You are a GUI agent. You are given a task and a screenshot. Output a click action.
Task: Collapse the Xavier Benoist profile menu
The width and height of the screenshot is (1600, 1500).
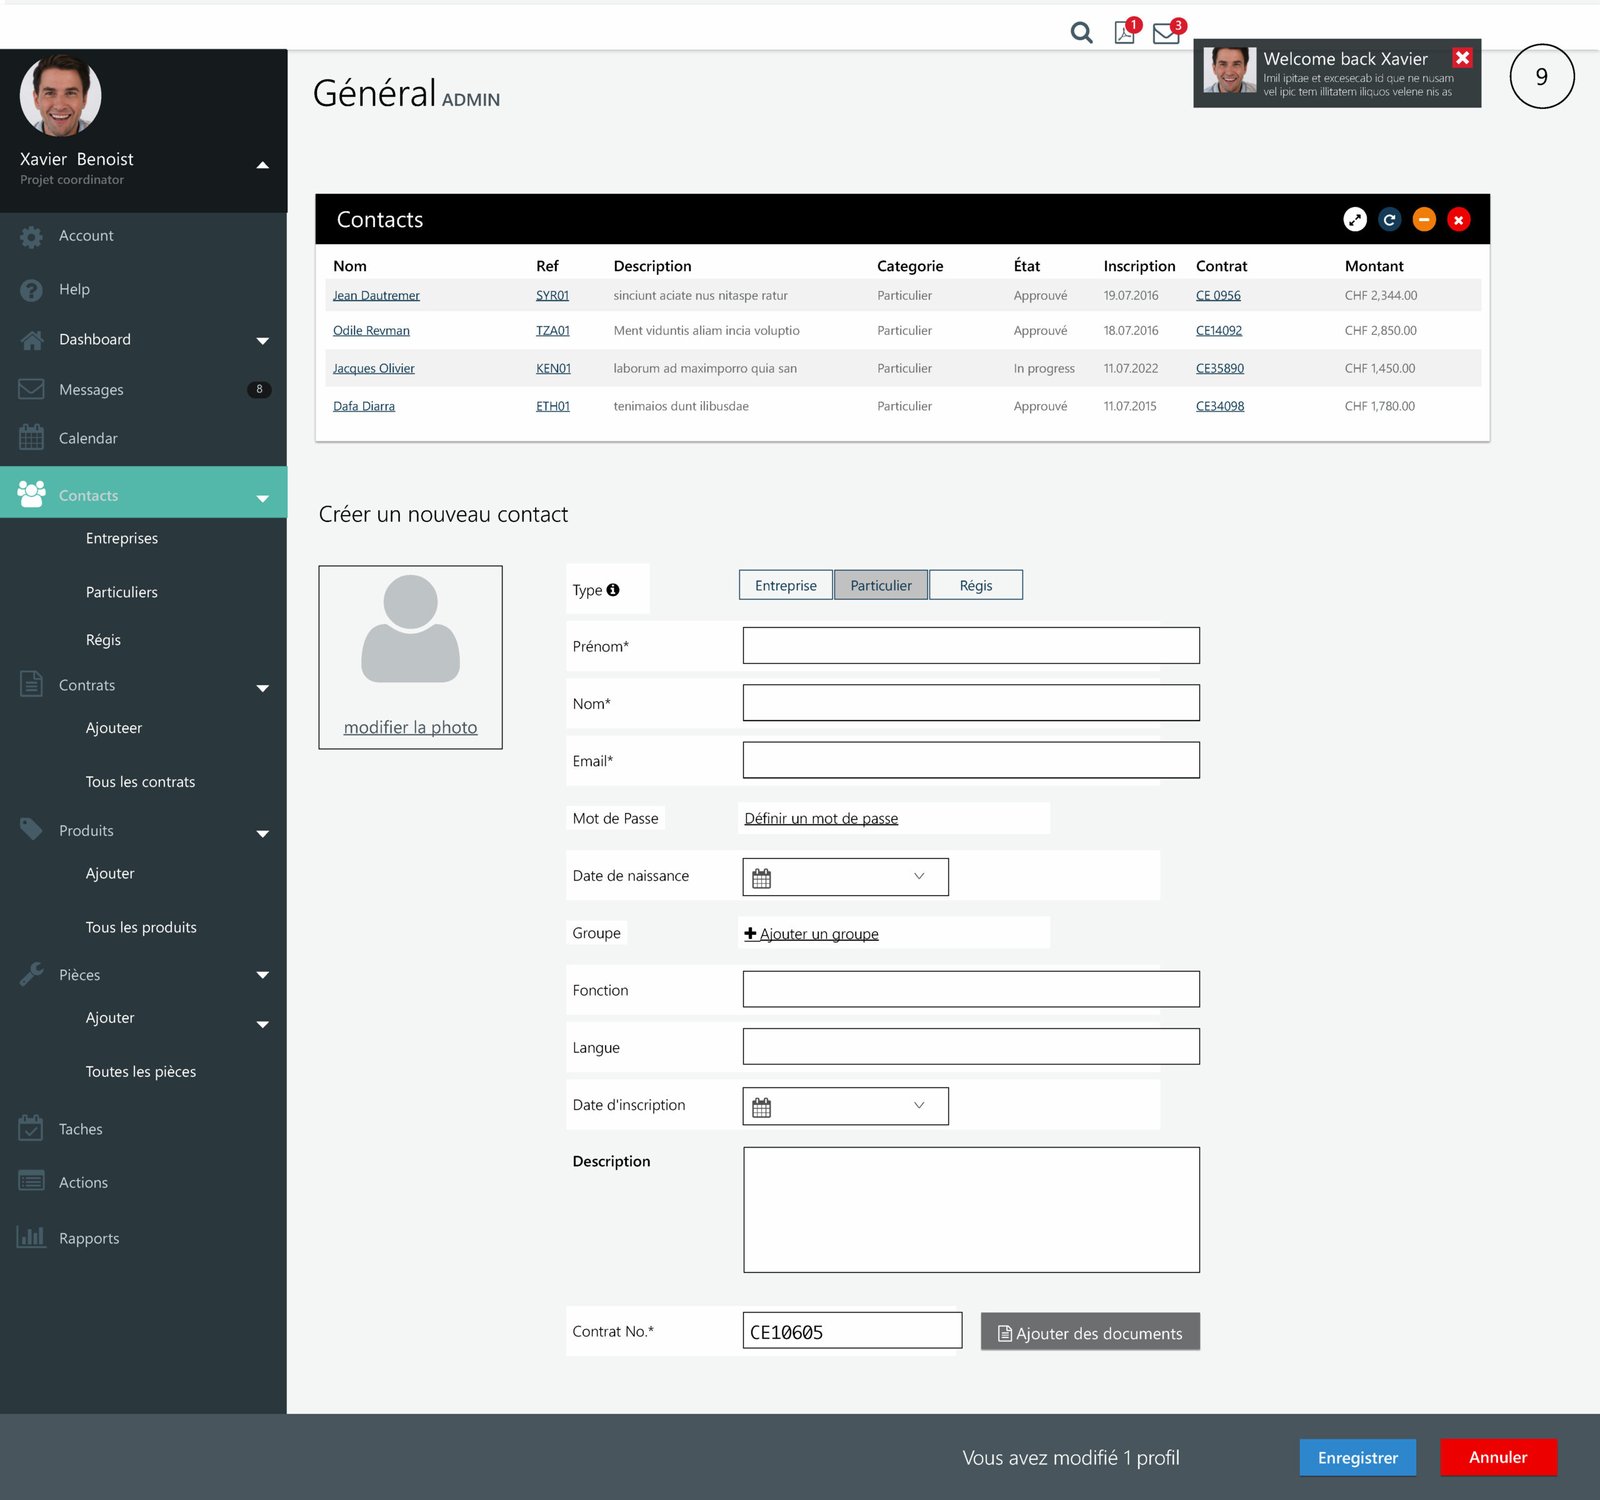pos(262,165)
